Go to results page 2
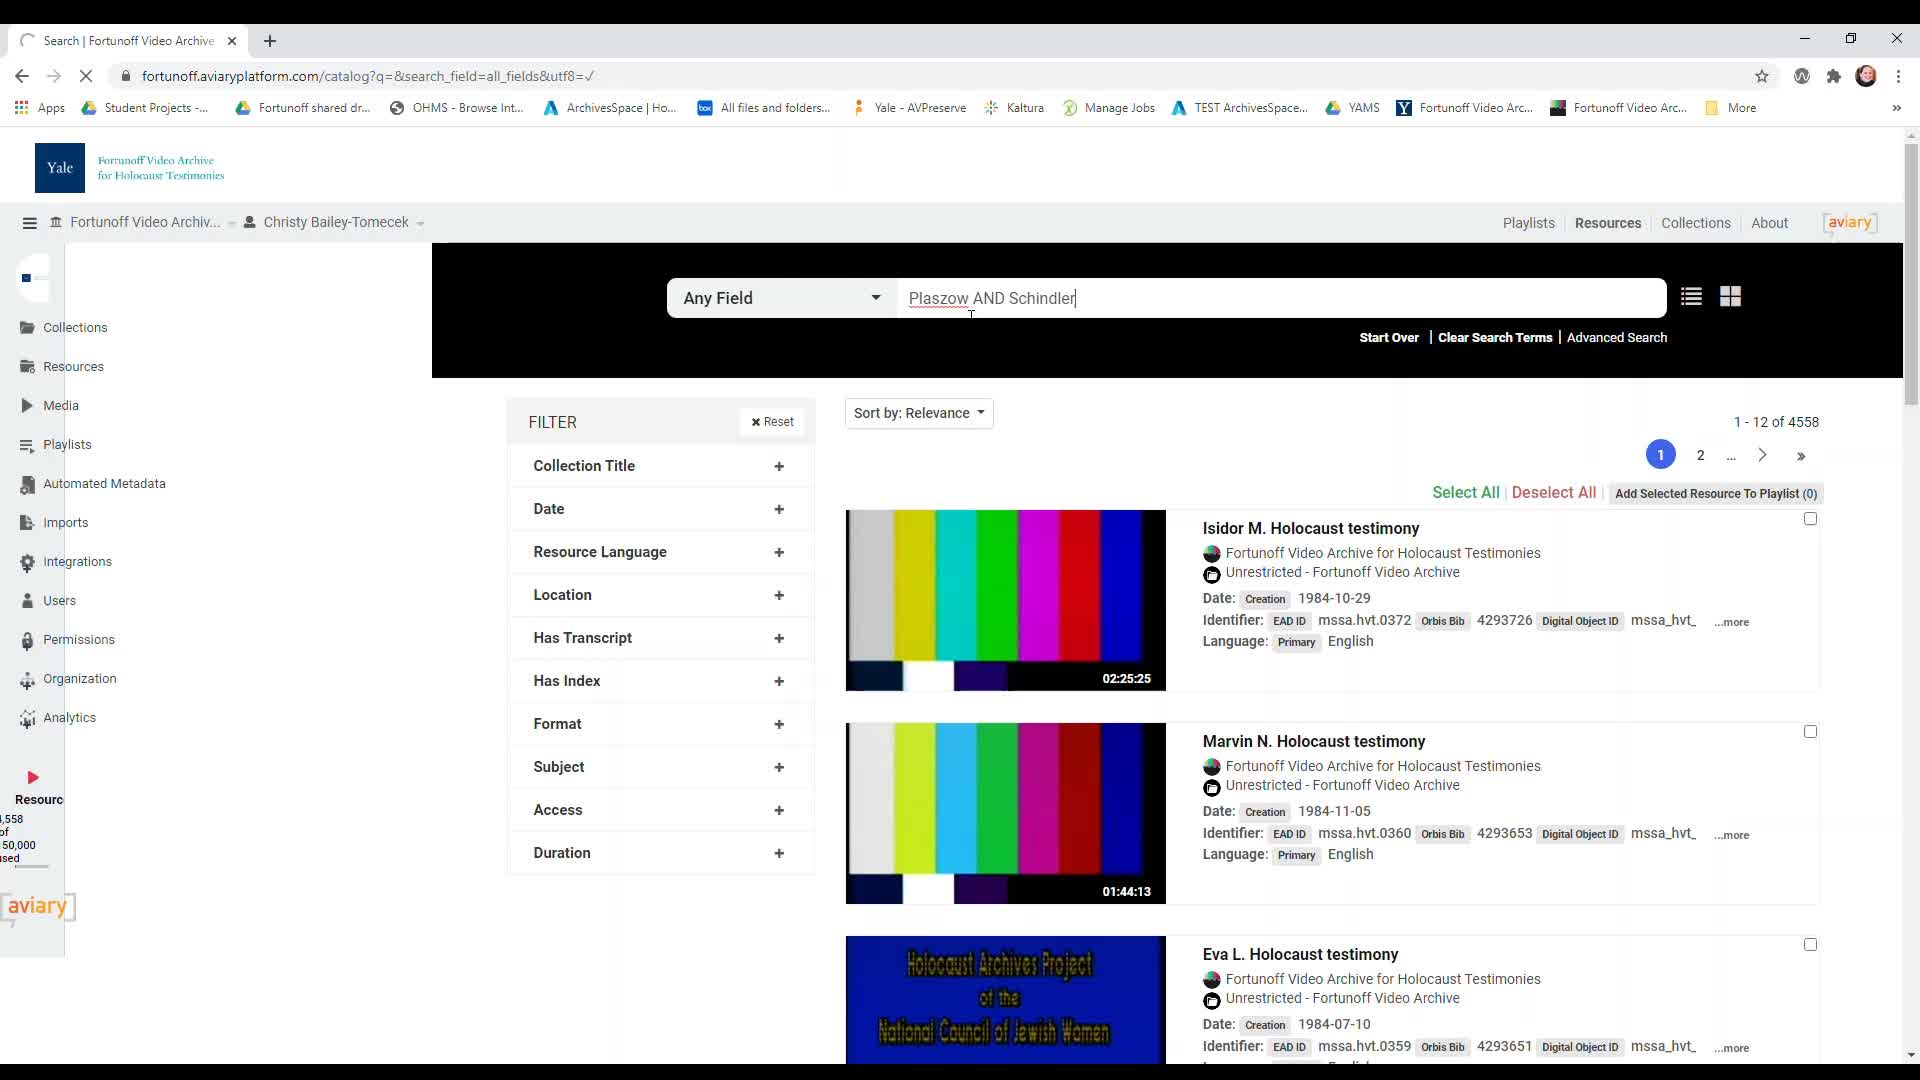1920x1080 pixels. click(x=1700, y=456)
